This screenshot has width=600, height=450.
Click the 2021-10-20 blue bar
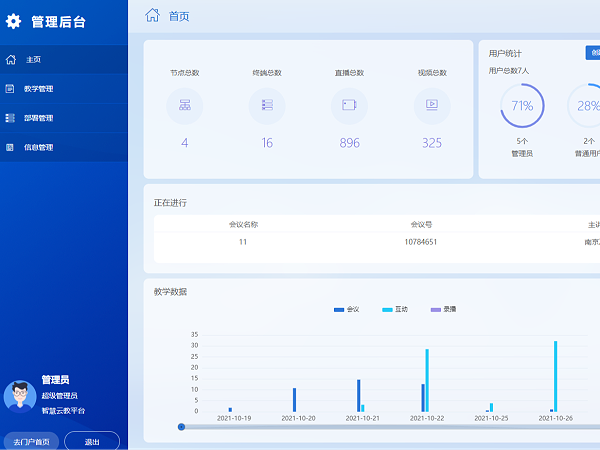point(294,400)
